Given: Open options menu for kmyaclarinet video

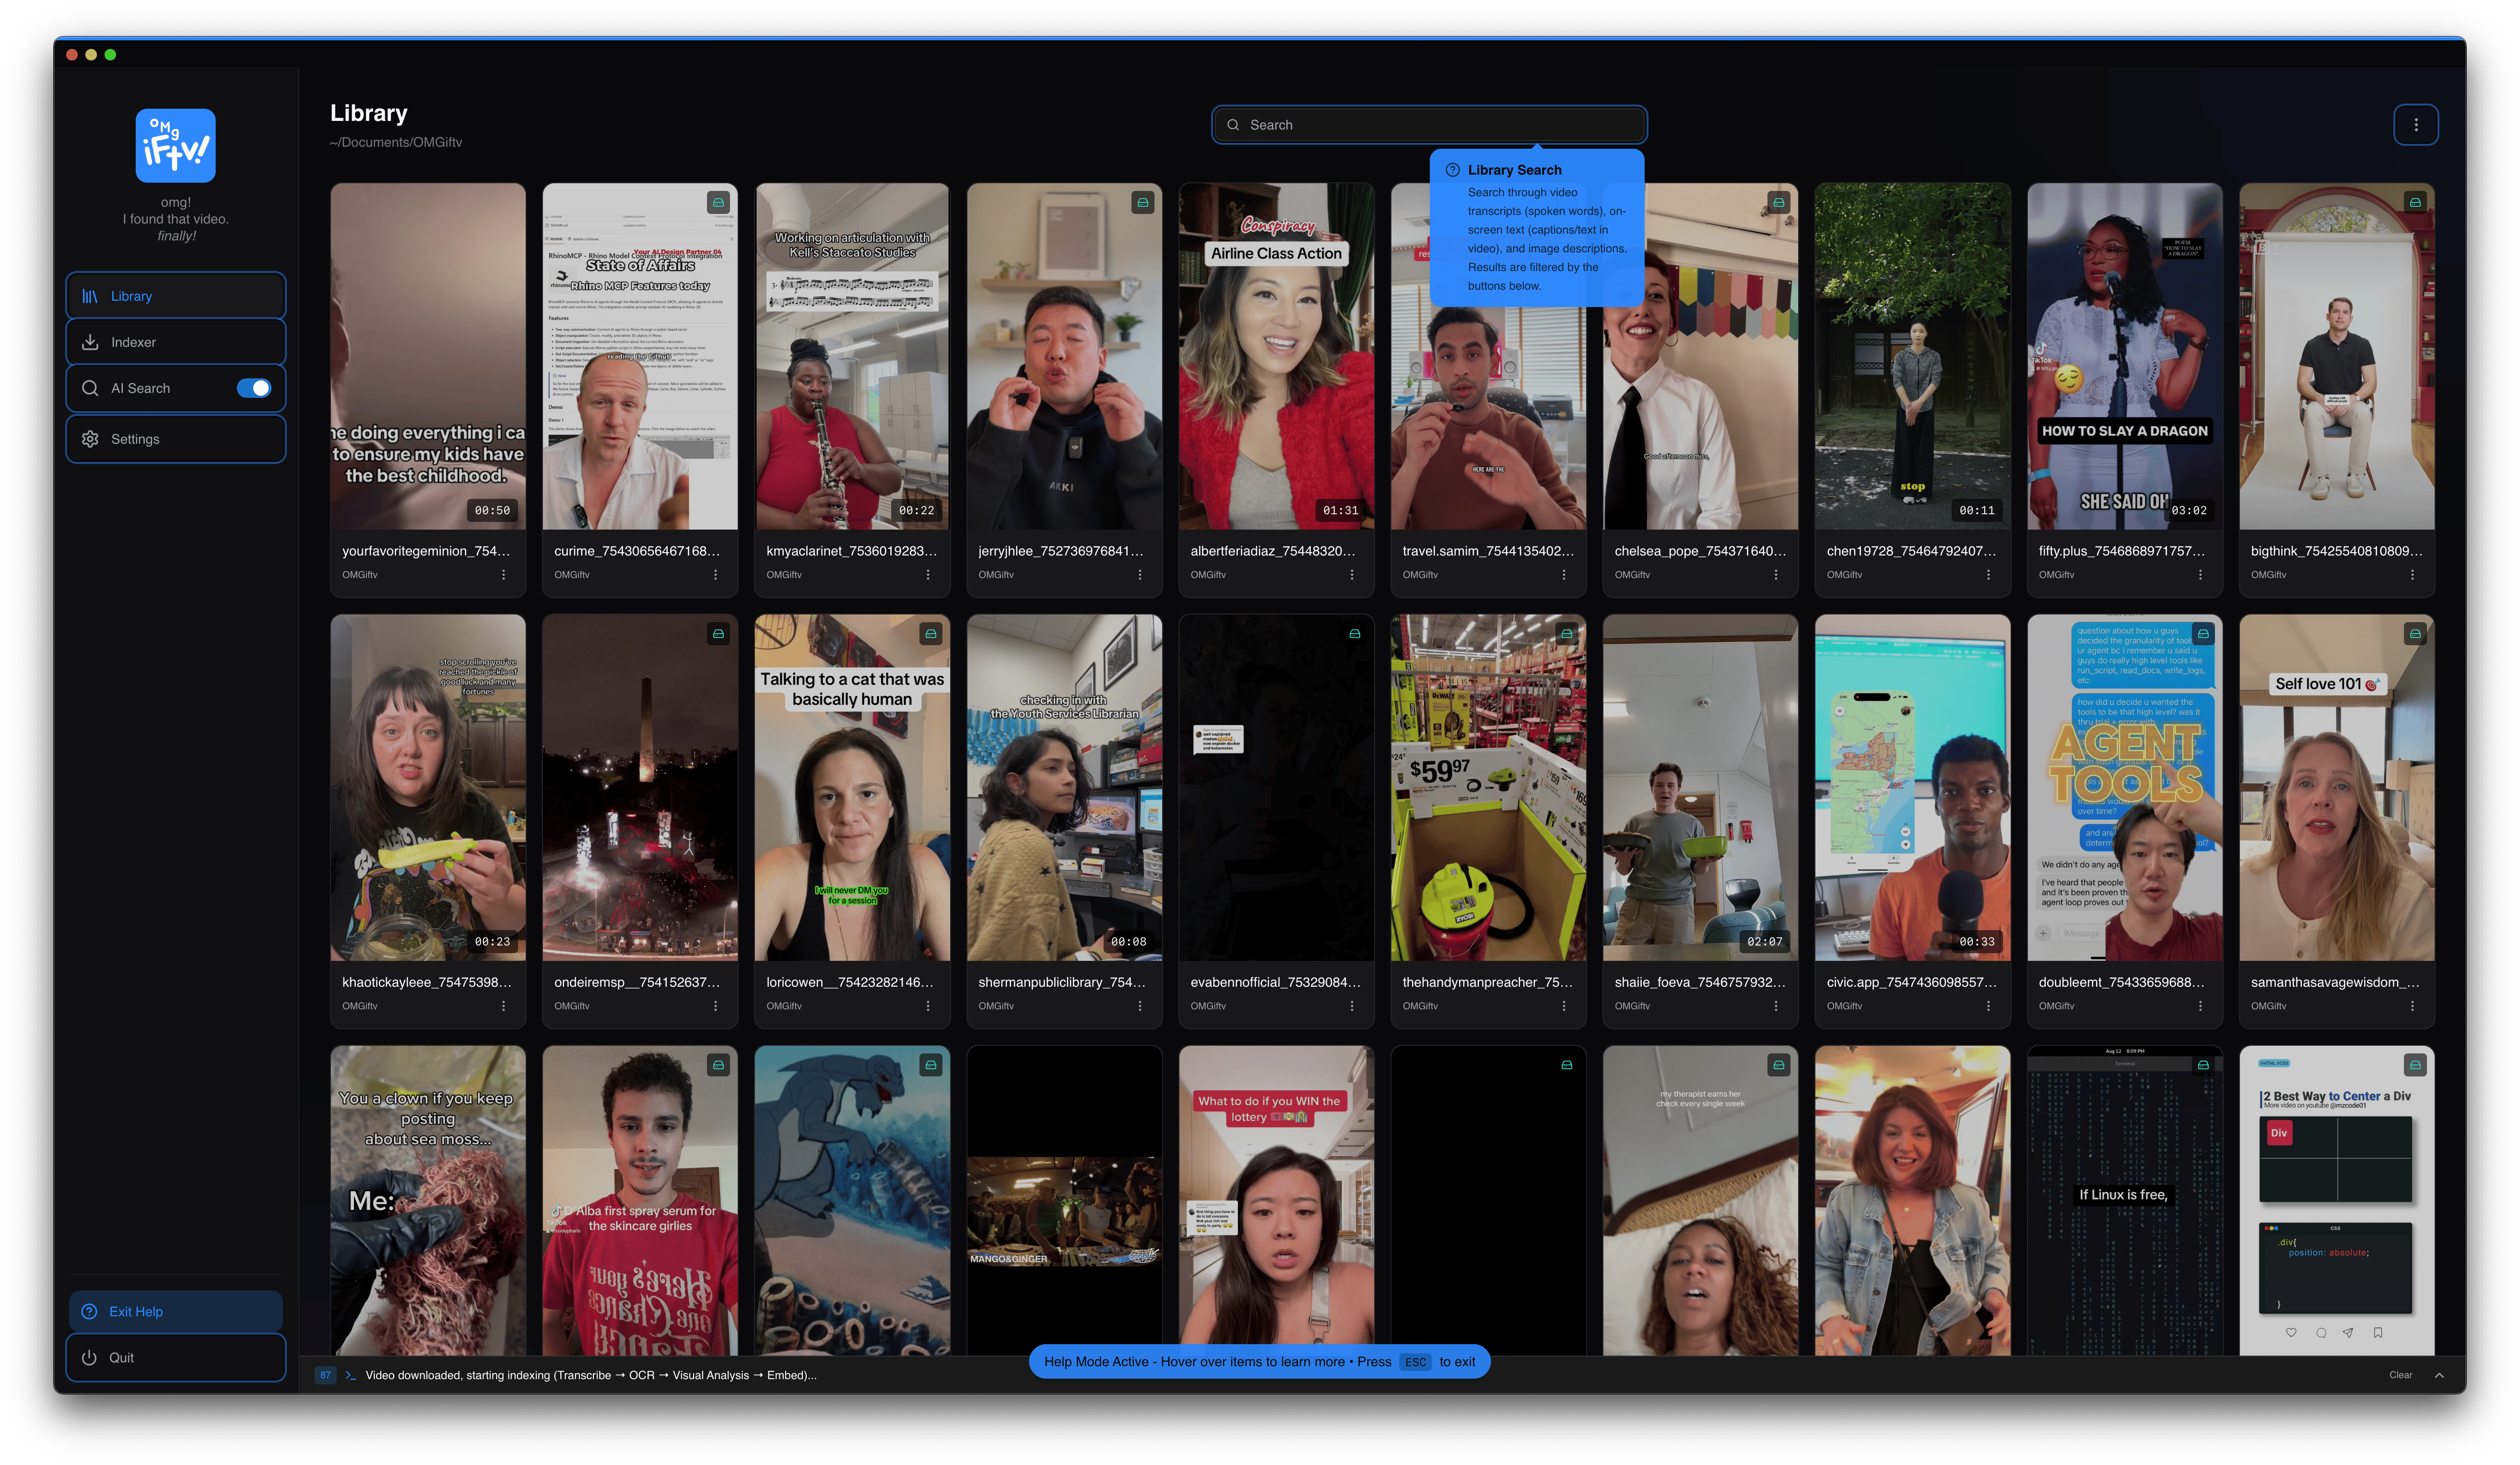Looking at the screenshot, I should point(927,575).
